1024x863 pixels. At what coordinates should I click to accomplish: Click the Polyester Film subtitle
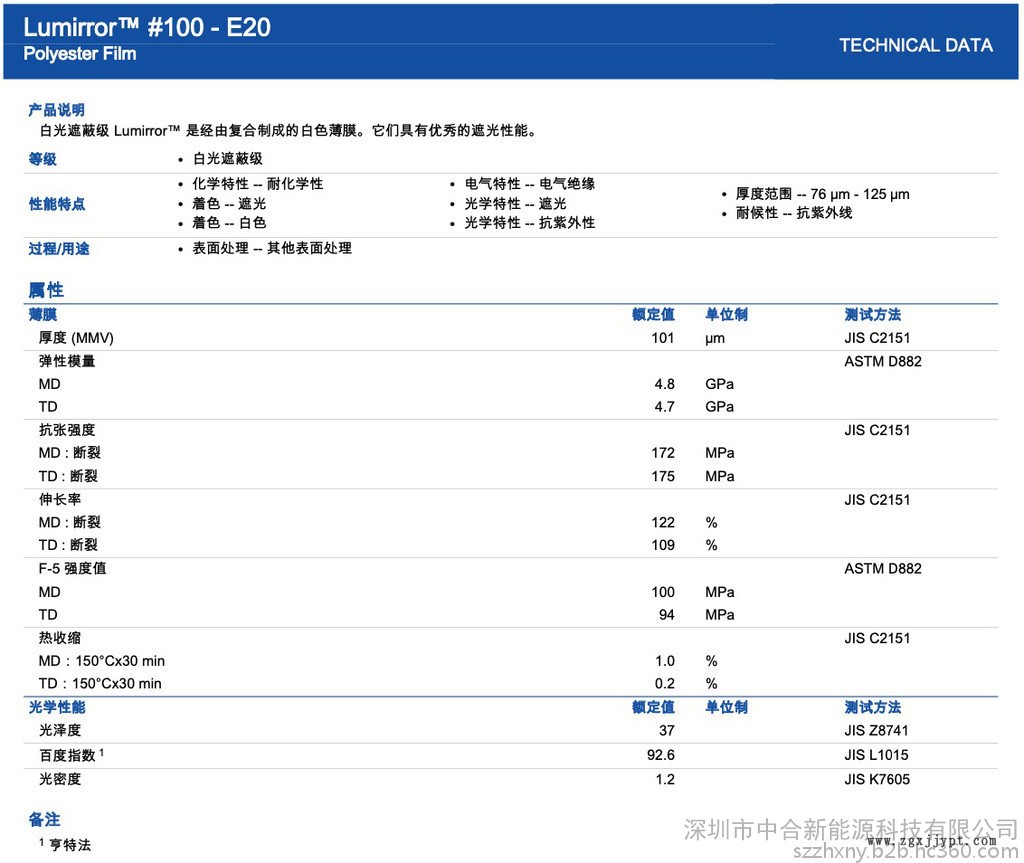[80, 54]
